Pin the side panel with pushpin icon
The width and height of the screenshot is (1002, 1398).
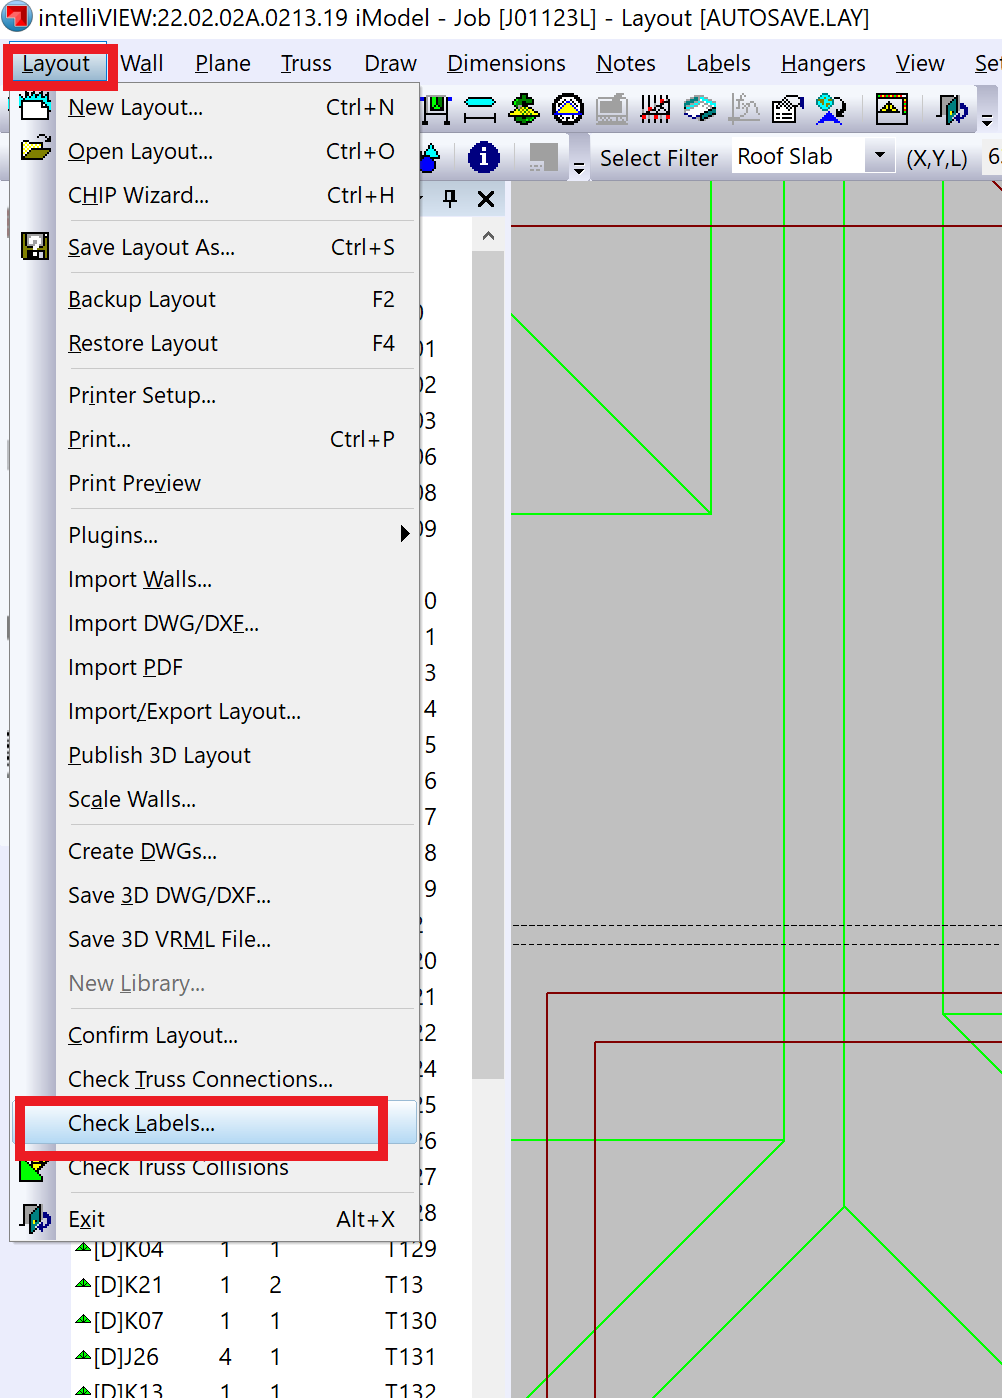[x=450, y=198]
